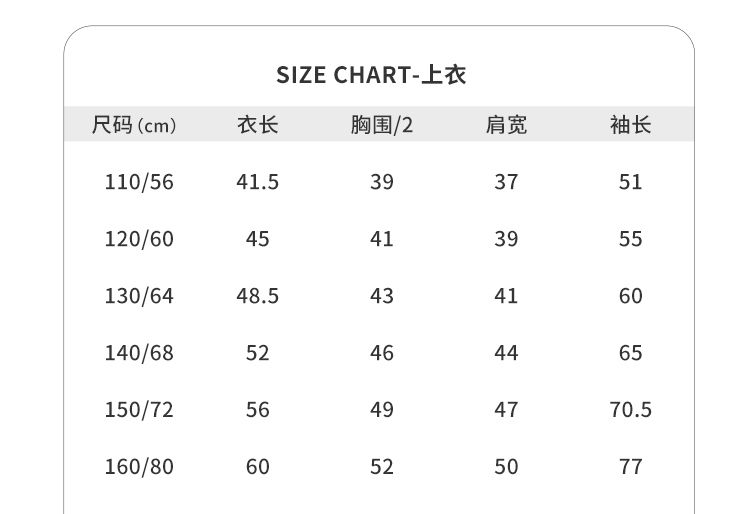Select the 120/60 size row label
Screen dimensions: 750x514
[x=139, y=239]
